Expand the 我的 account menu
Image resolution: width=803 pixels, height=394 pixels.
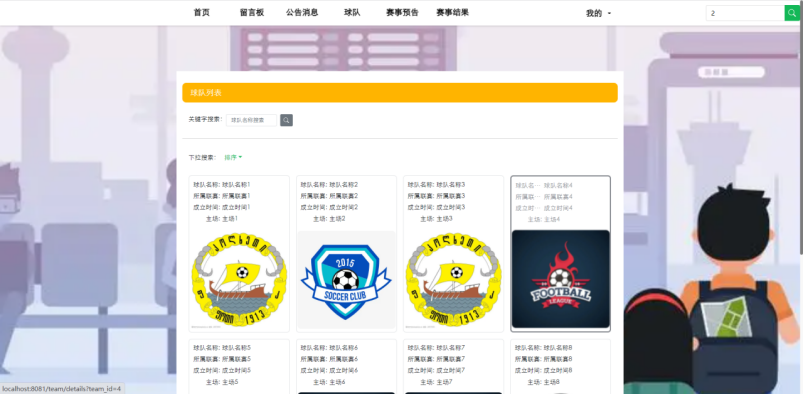pyautogui.click(x=598, y=13)
